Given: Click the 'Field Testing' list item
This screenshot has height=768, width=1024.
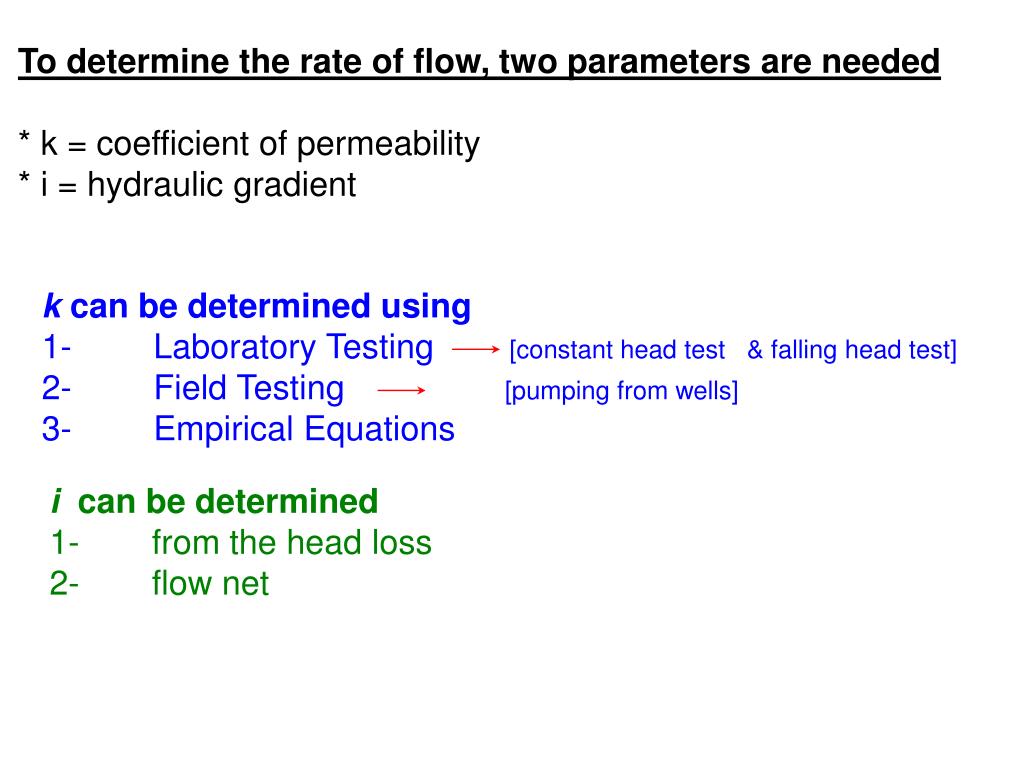Looking at the screenshot, I should [249, 389].
